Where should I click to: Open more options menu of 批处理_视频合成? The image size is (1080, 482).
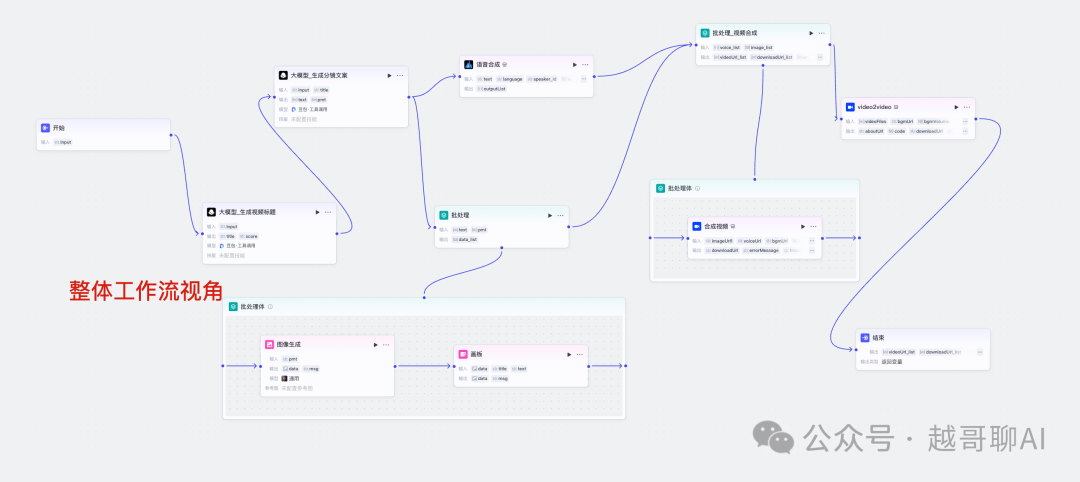click(822, 33)
